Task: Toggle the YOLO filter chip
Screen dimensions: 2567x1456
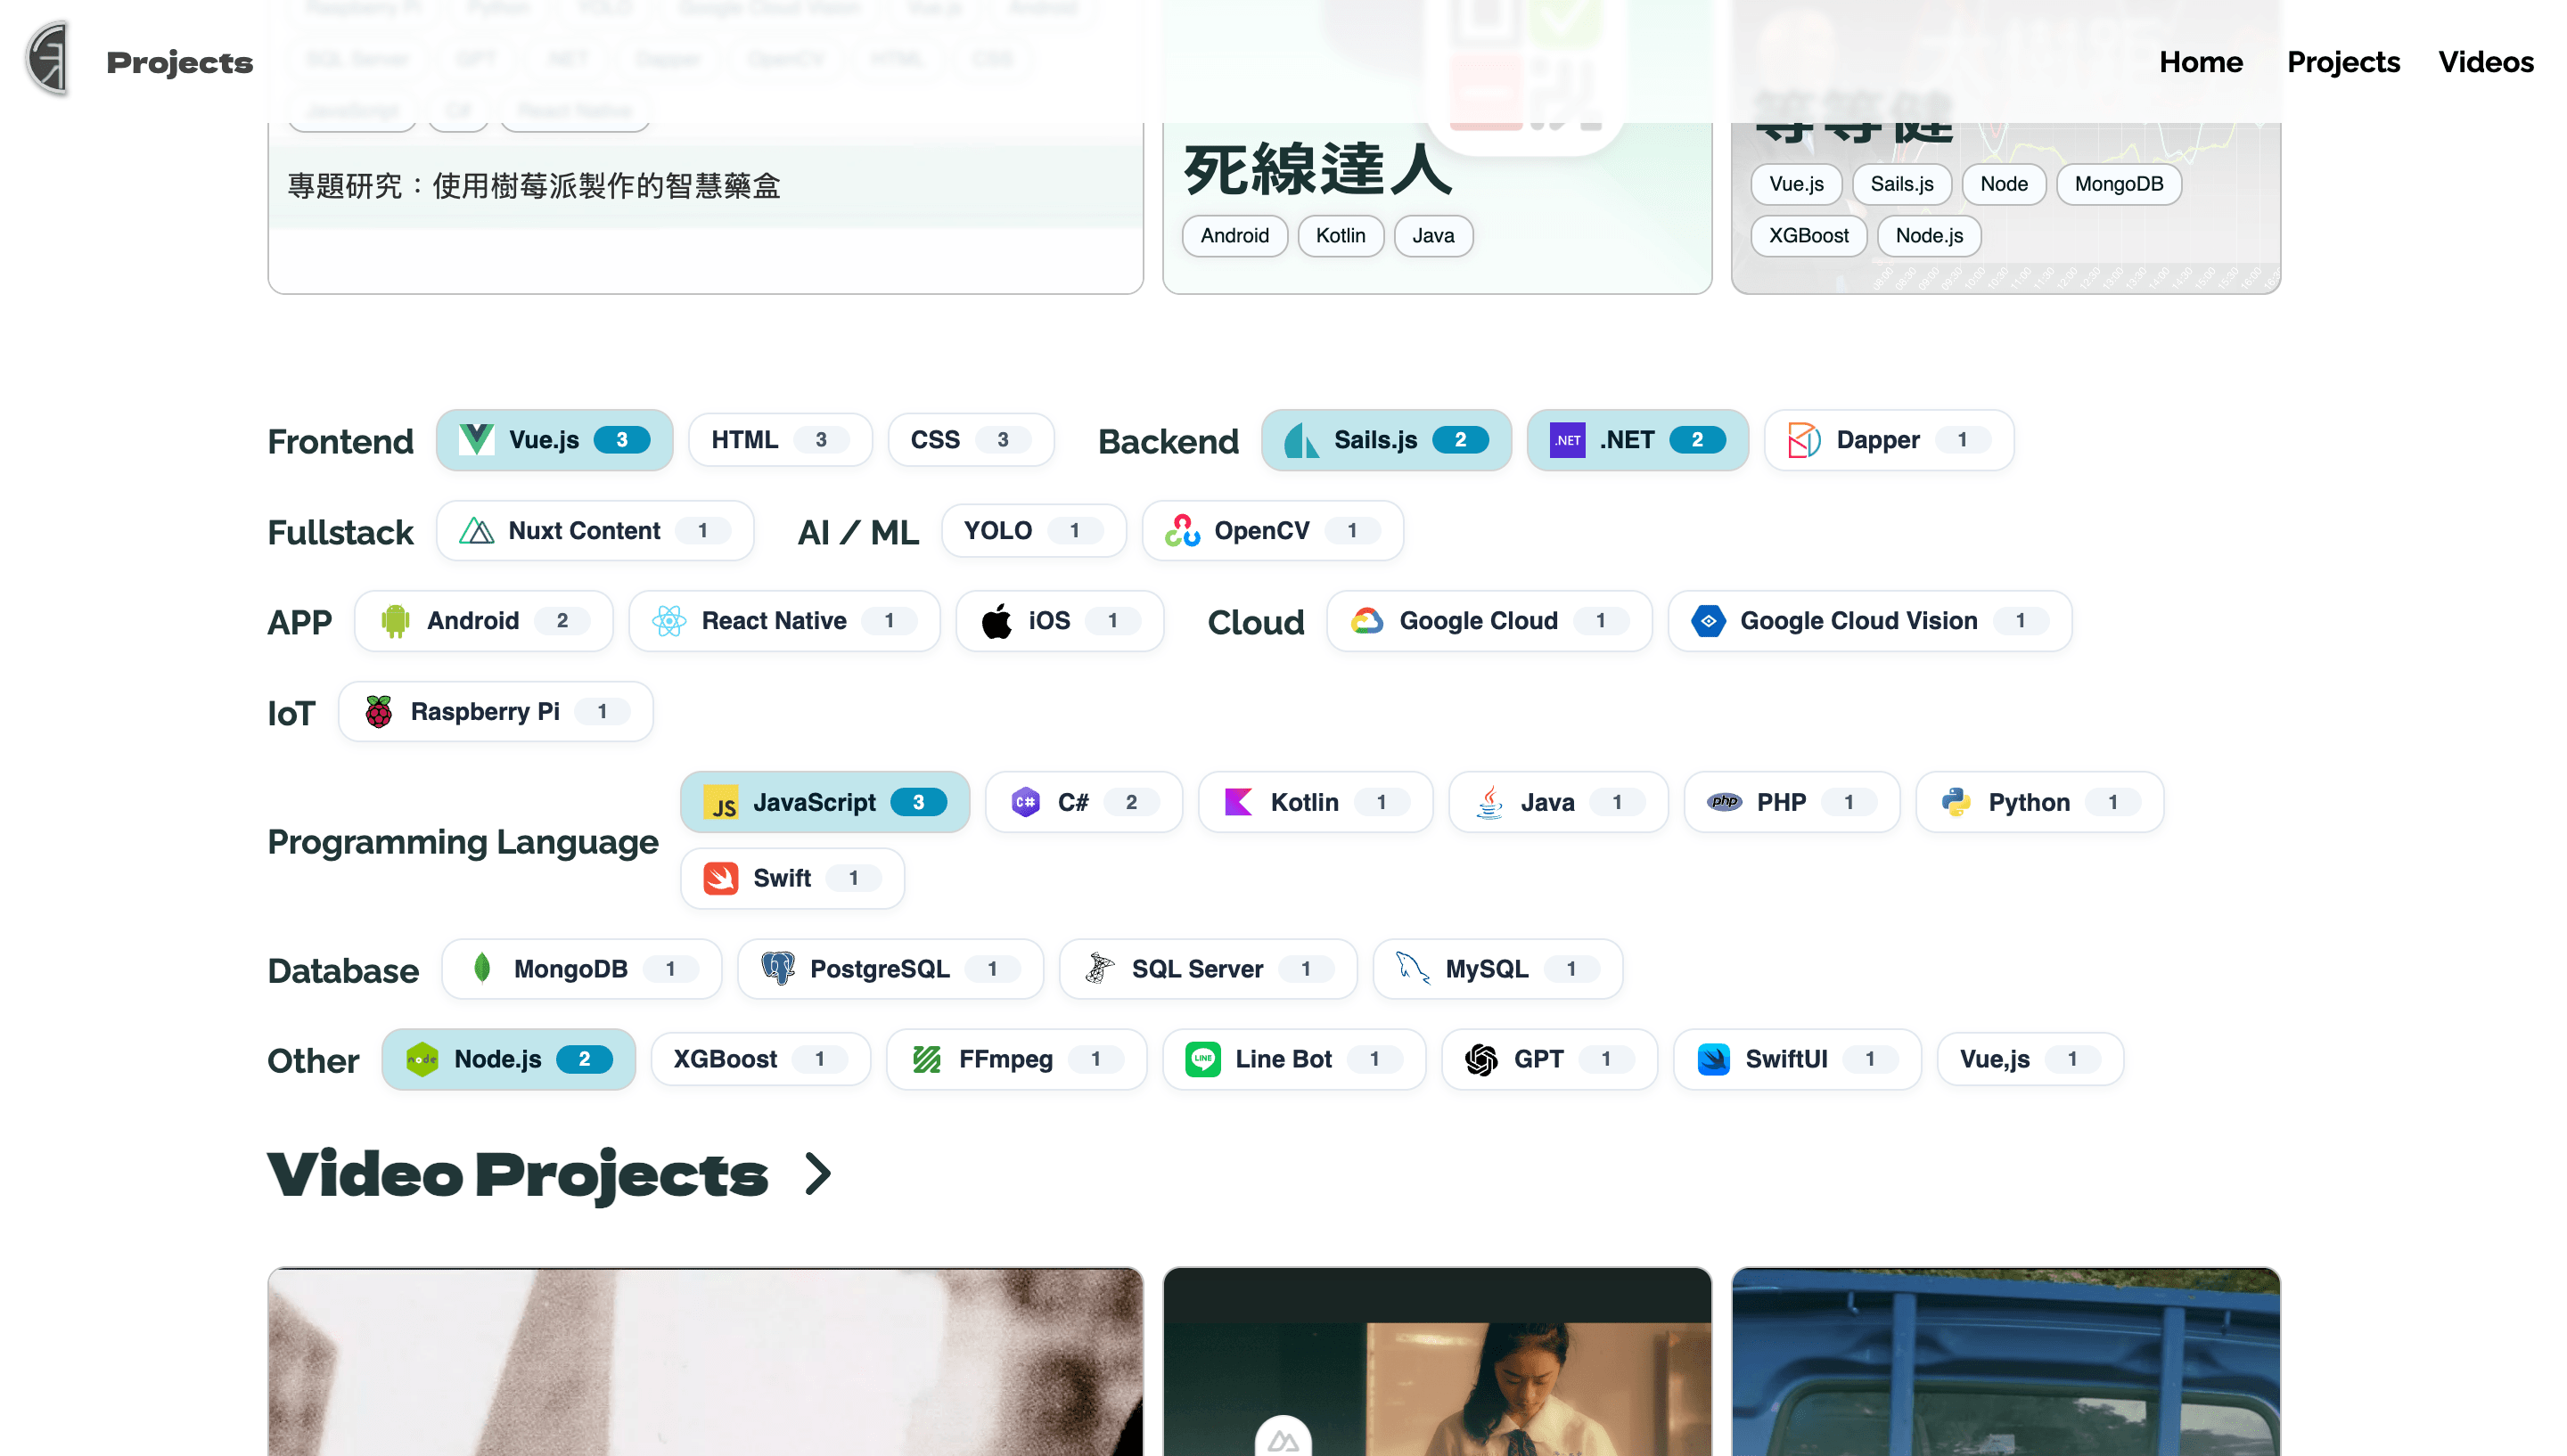Action: coord(1033,531)
